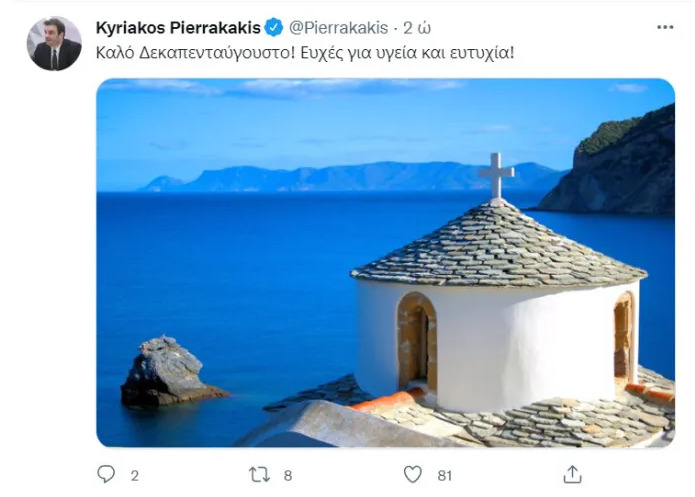Click the reply speech bubble icon
The height and width of the screenshot is (497, 695).
pos(106,474)
